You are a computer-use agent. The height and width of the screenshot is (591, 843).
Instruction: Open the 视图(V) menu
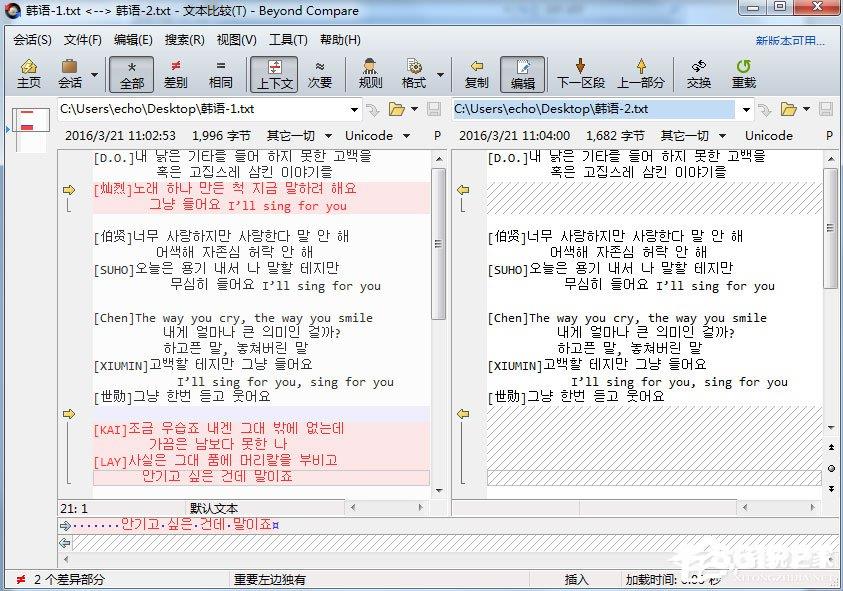tap(236, 40)
